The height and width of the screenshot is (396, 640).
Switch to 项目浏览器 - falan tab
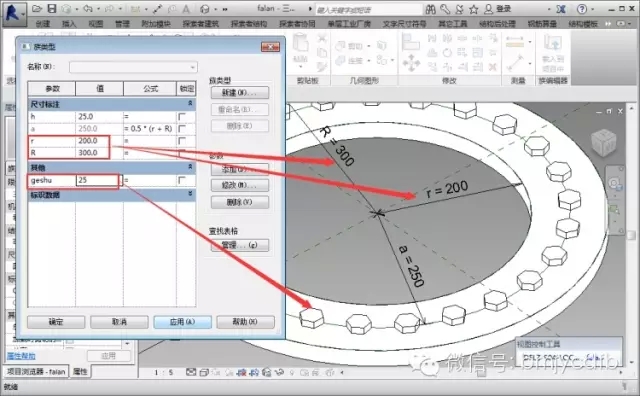click(x=36, y=372)
